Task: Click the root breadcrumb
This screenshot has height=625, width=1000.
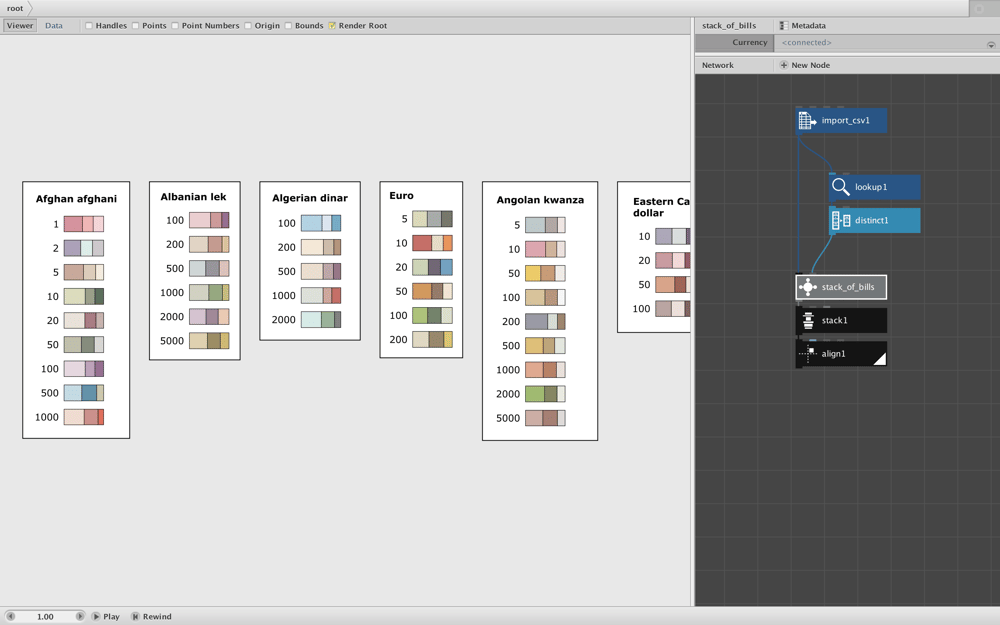Action: pyautogui.click(x=15, y=8)
